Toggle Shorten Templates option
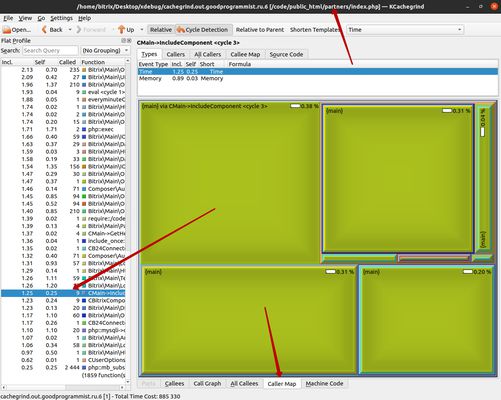Image resolution: width=501 pixels, height=400 pixels. (x=314, y=30)
